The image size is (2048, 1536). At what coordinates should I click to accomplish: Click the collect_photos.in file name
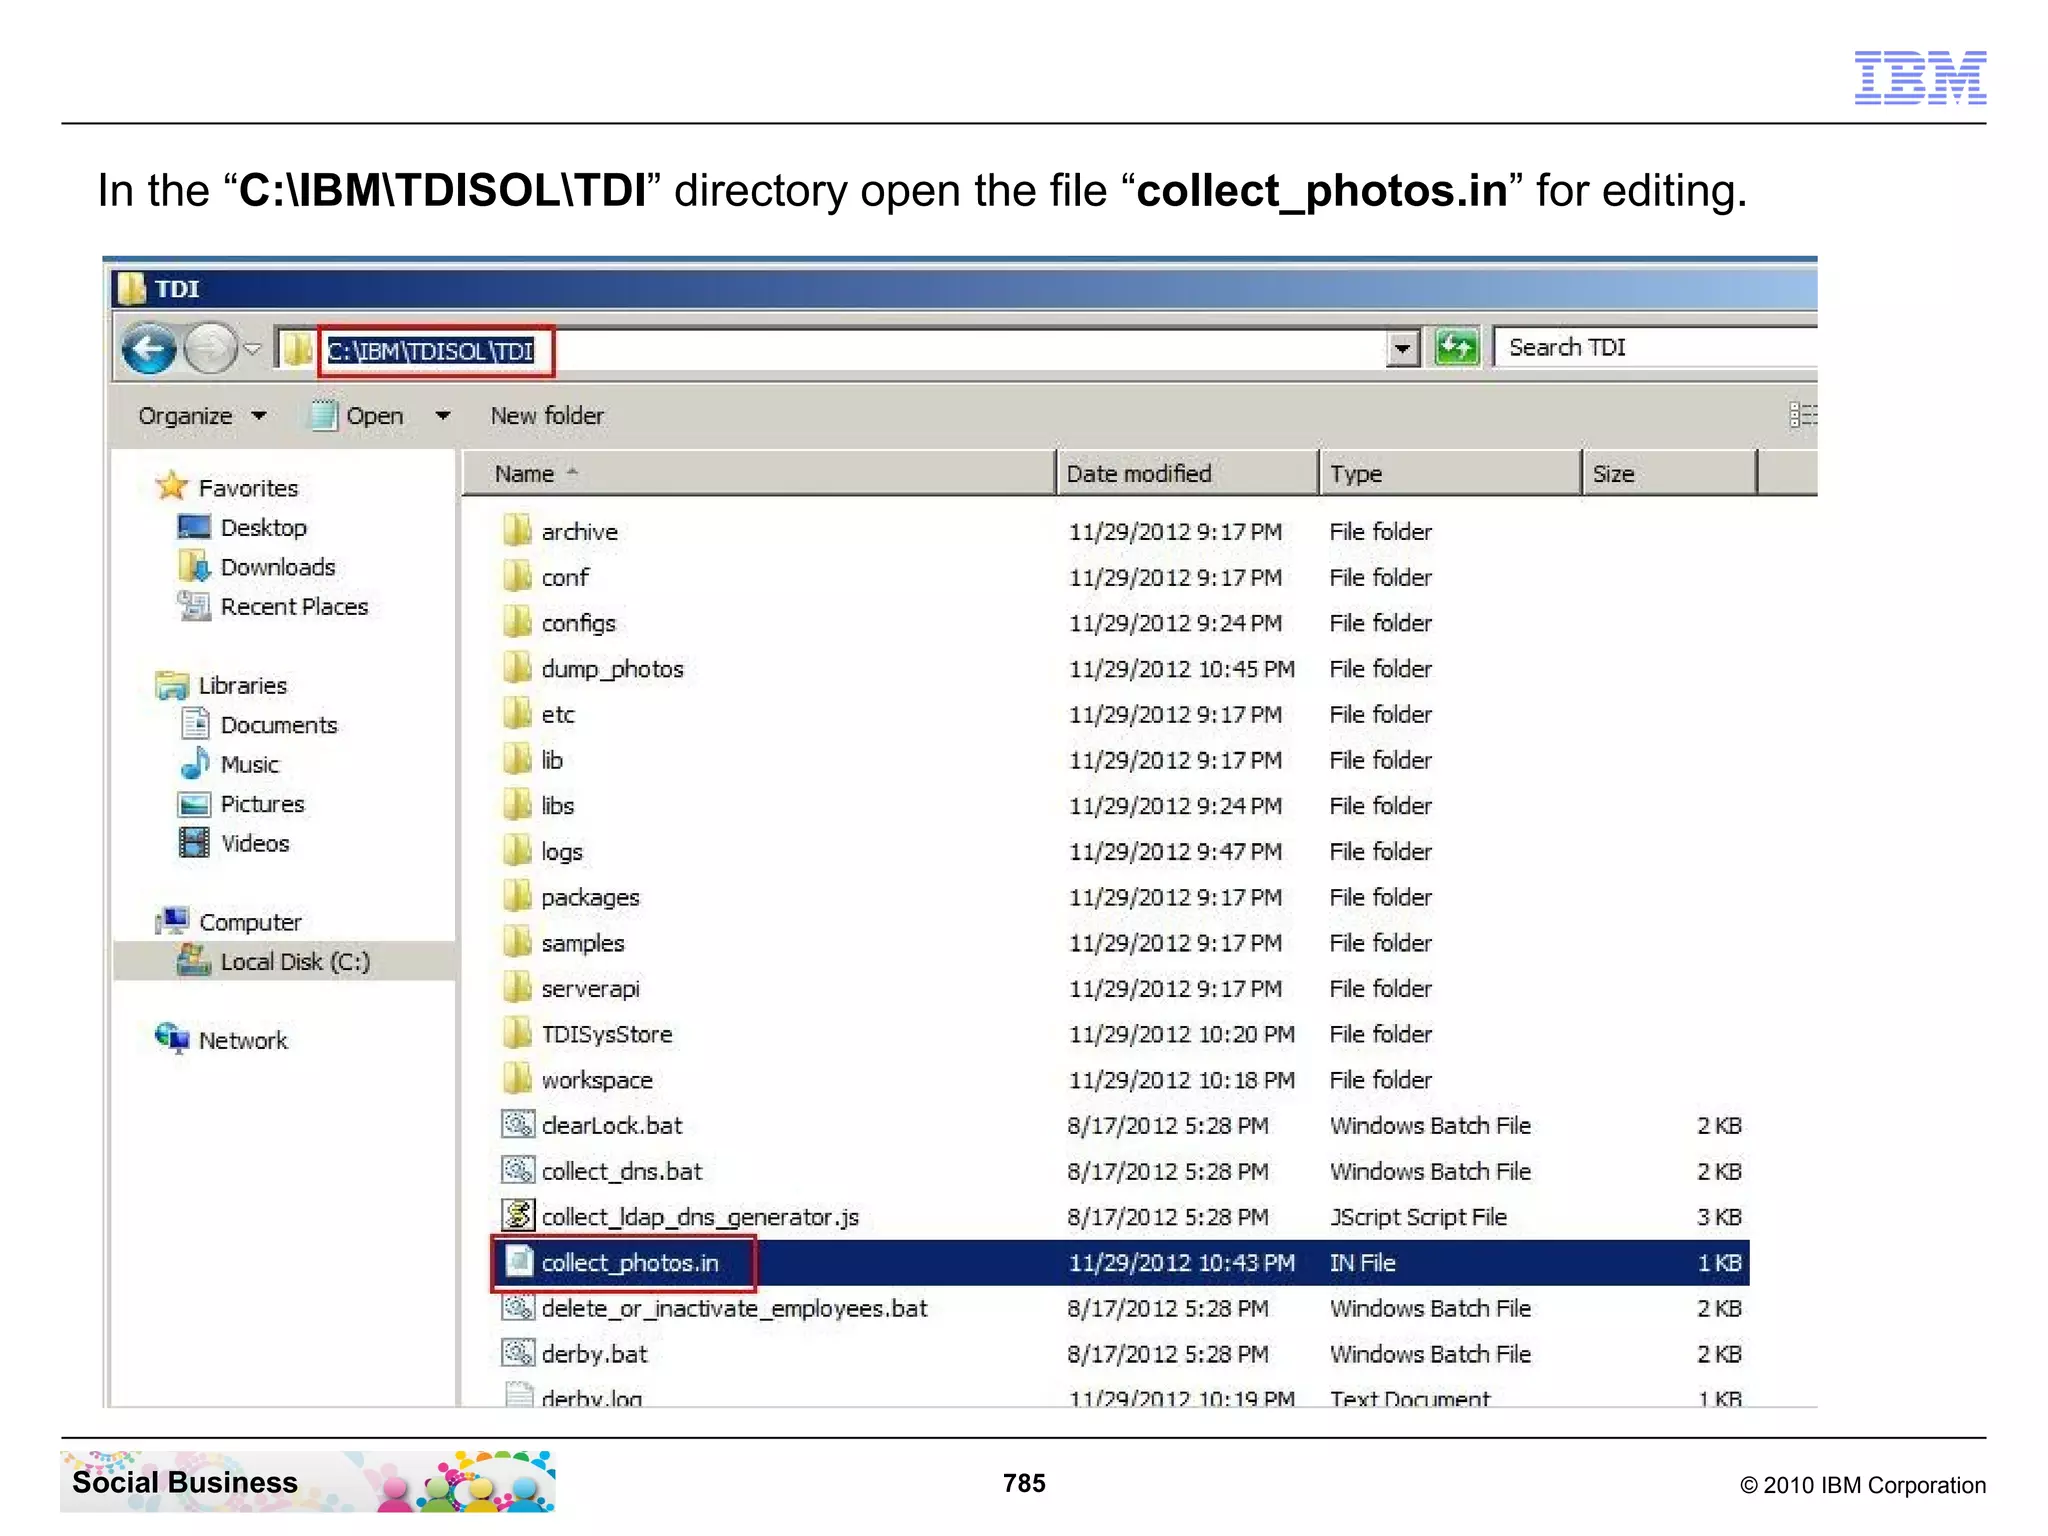(x=630, y=1263)
